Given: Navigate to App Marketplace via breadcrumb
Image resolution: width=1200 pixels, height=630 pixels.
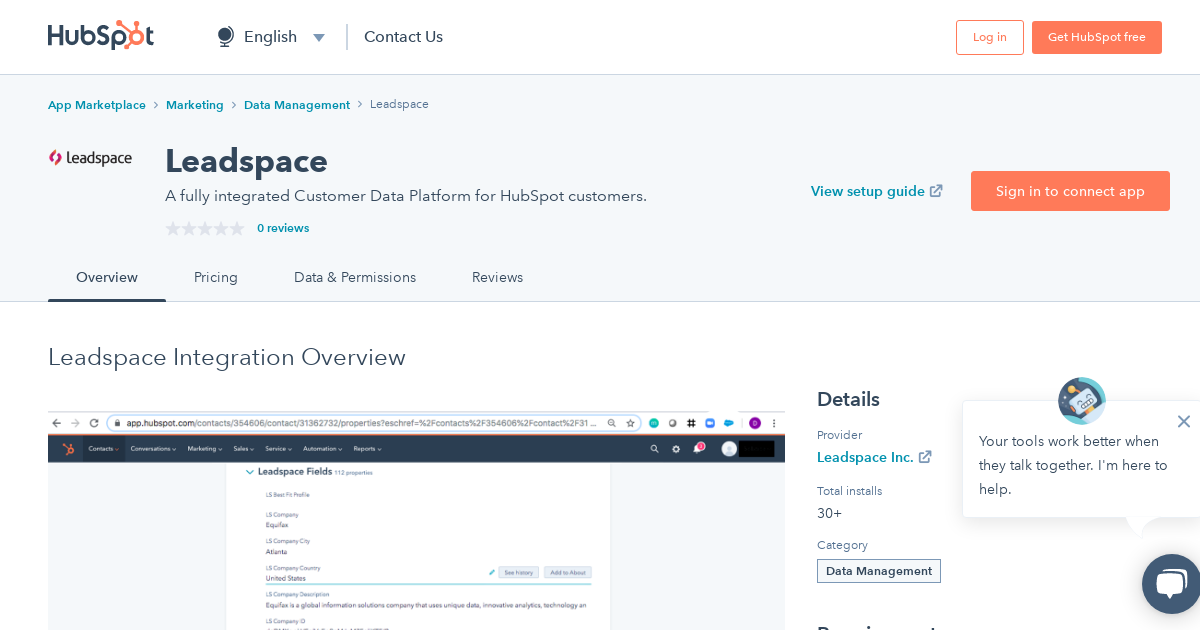Looking at the screenshot, I should (97, 104).
